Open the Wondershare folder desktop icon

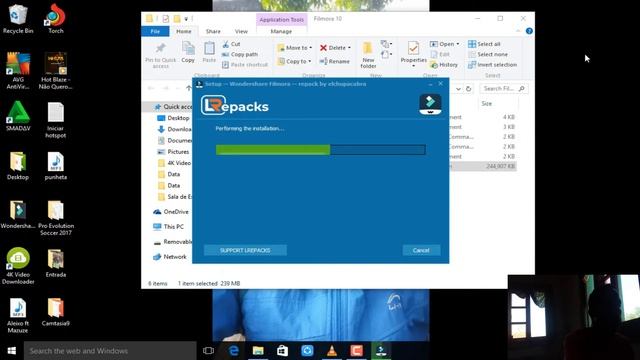point(18,214)
